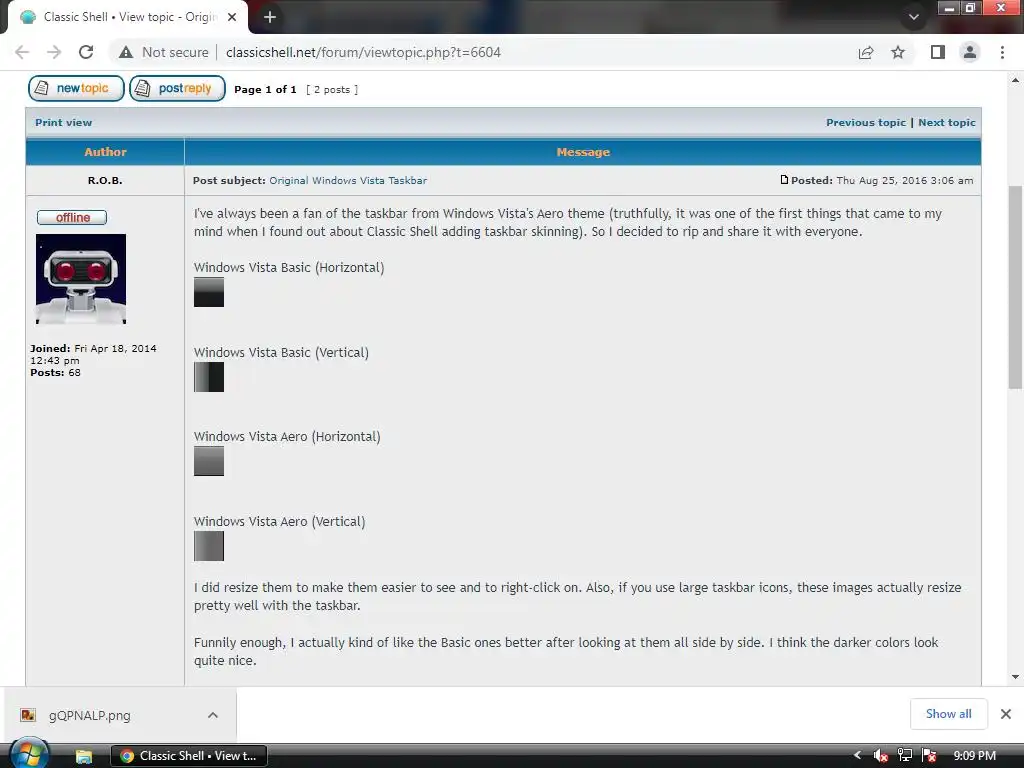This screenshot has height=768, width=1024.
Task: Open the network tray icon
Action: pyautogui.click(x=904, y=756)
